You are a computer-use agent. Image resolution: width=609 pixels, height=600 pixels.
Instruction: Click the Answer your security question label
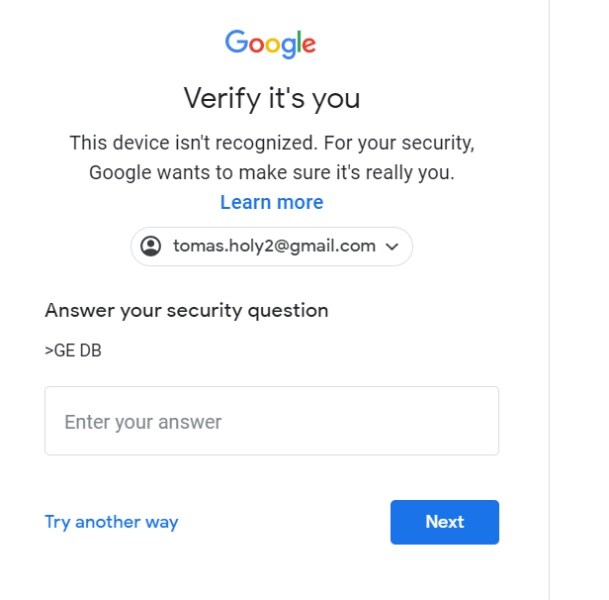click(186, 310)
